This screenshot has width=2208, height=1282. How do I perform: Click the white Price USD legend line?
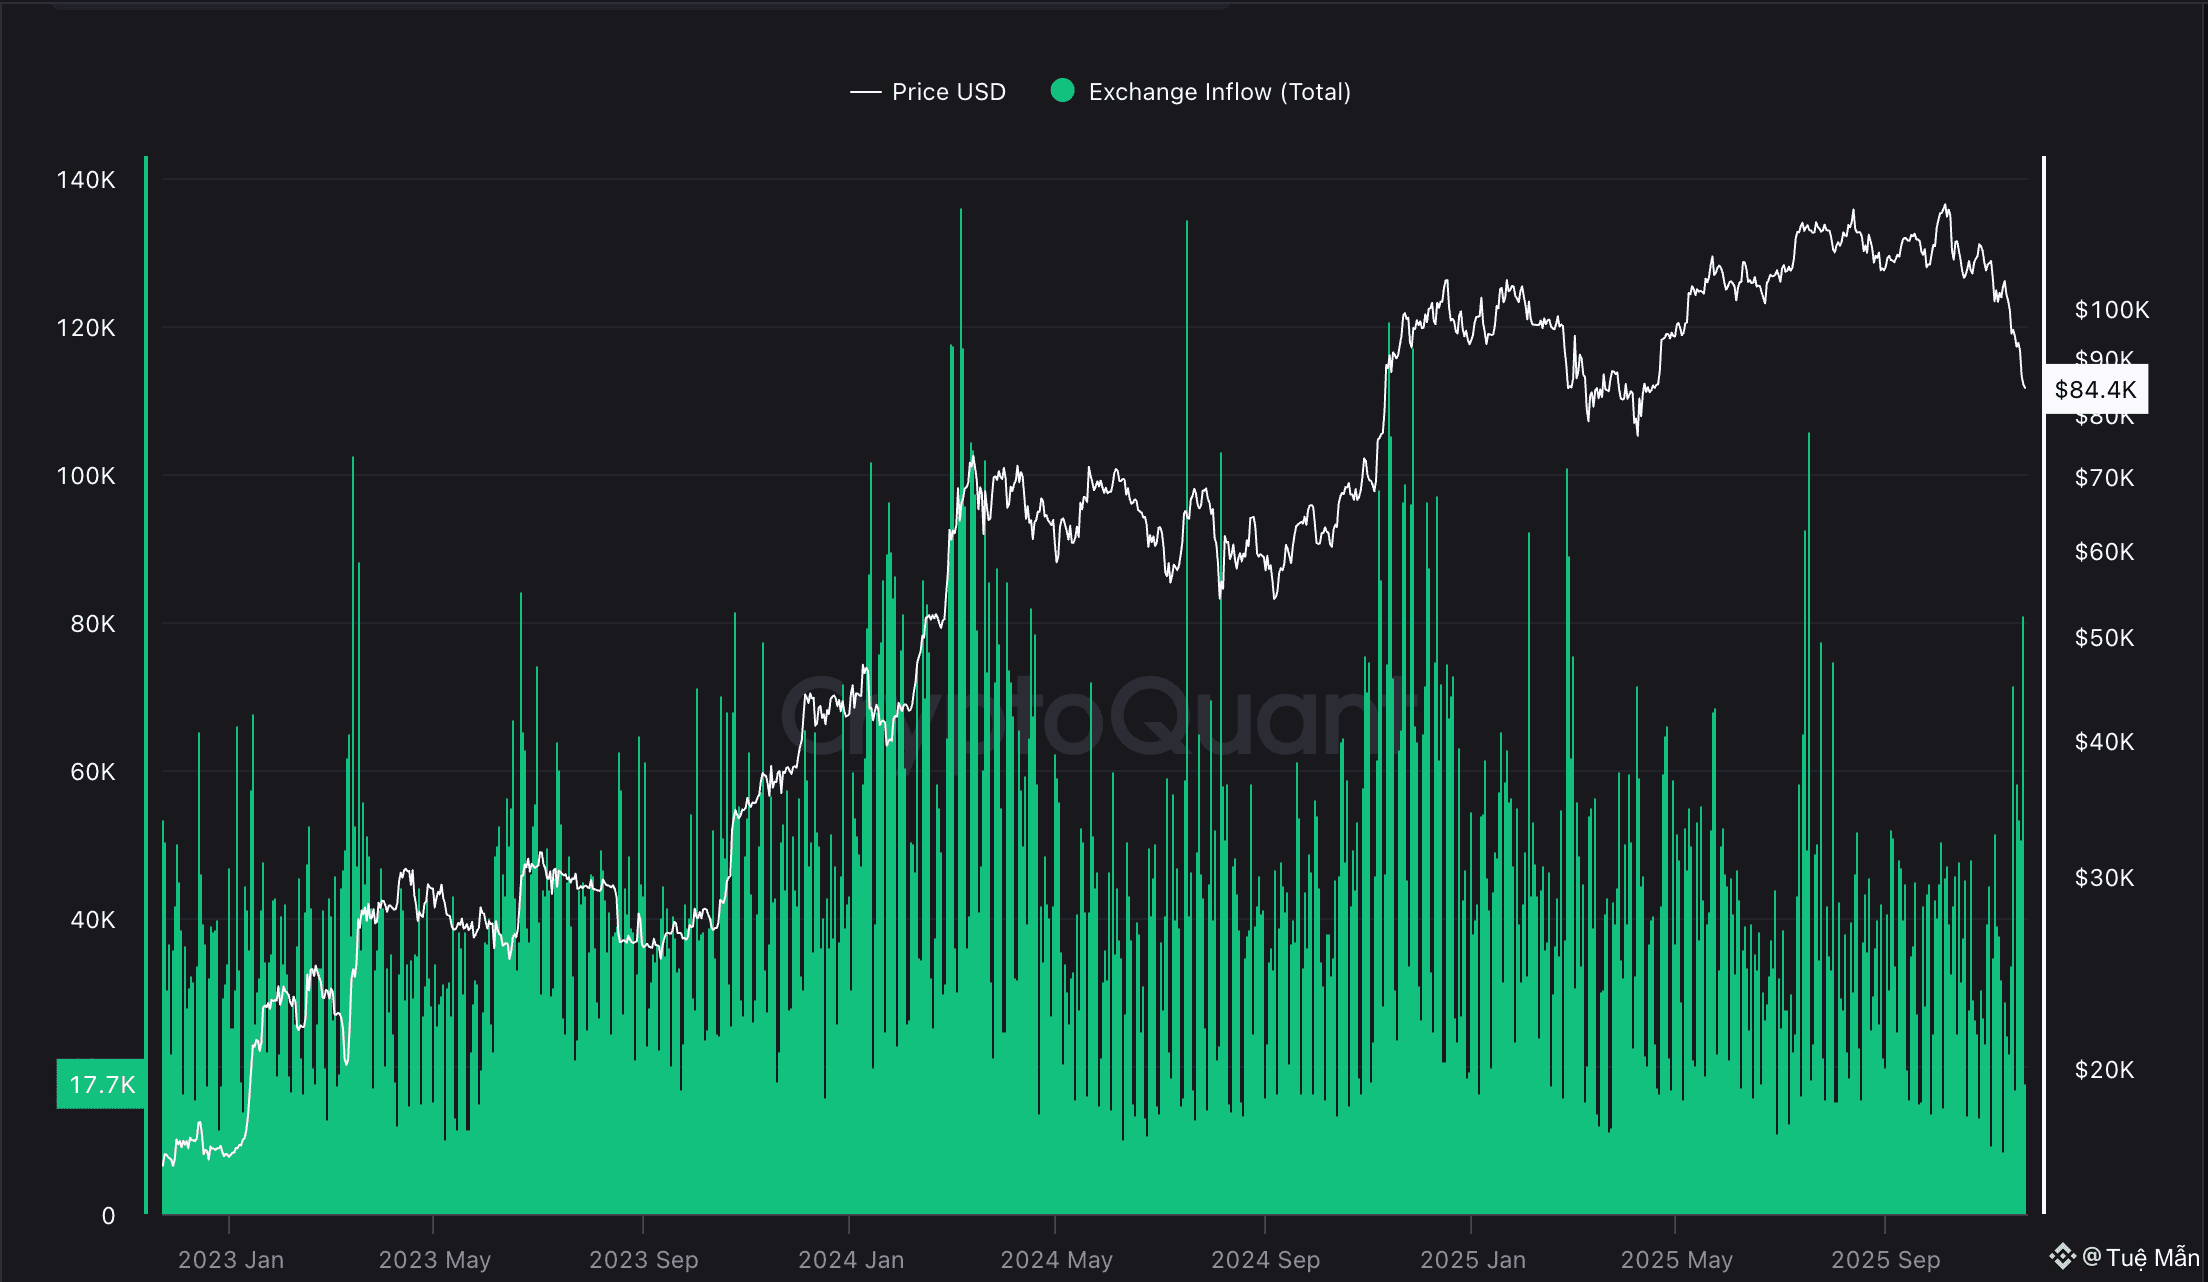tap(865, 92)
